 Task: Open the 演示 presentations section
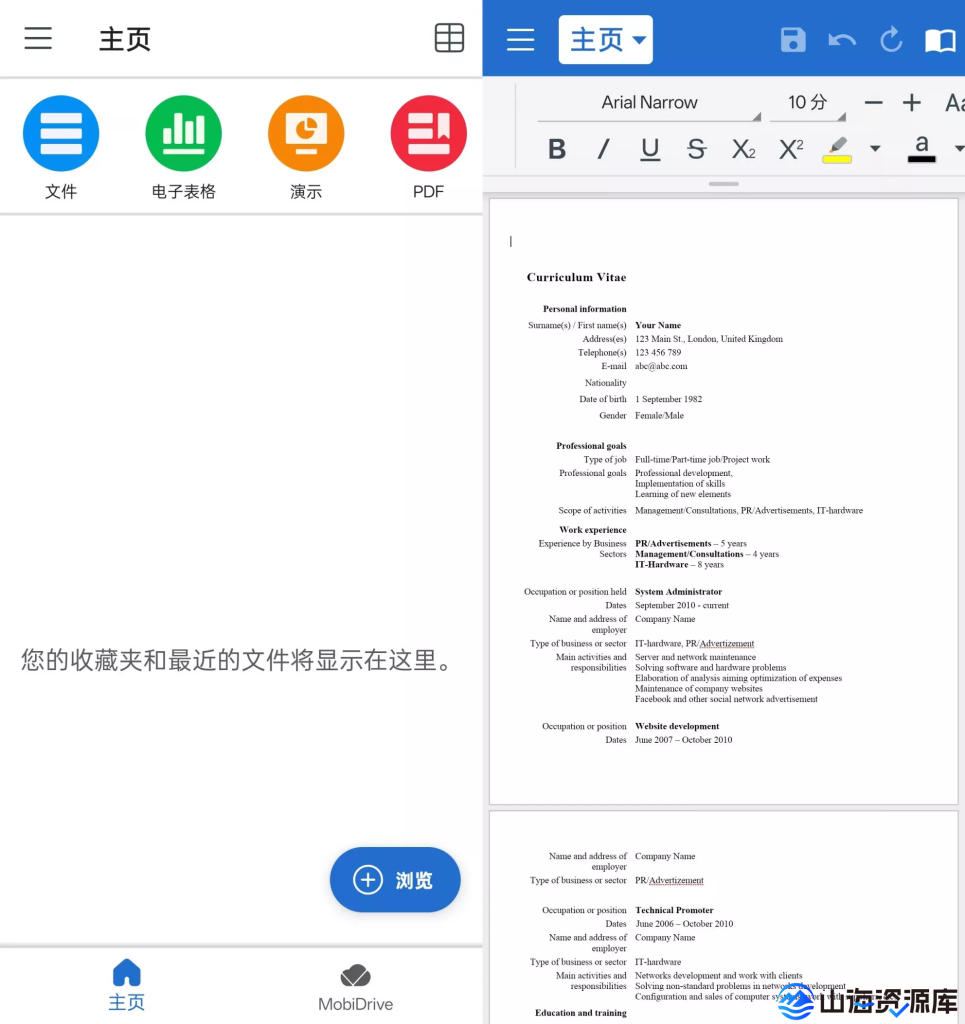click(x=306, y=133)
